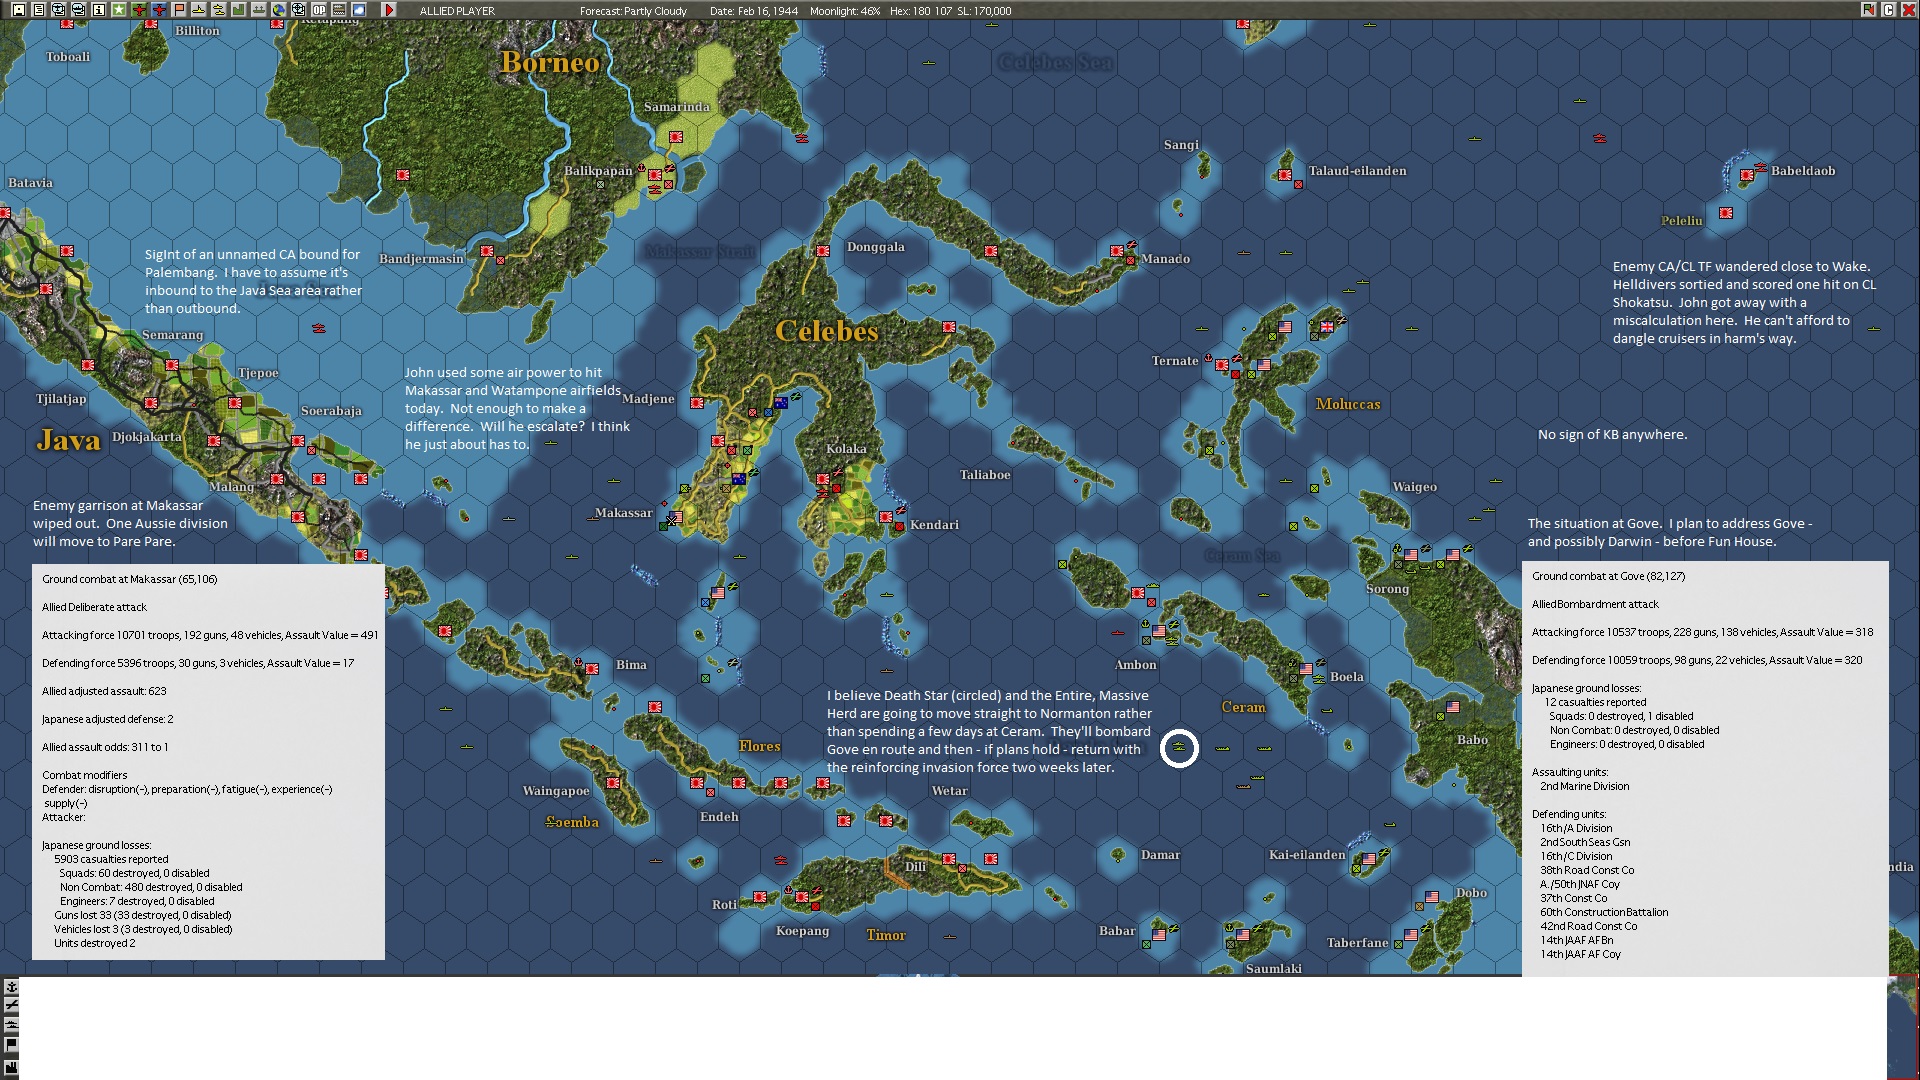Viewport: 1920px width, 1080px height.
Task: Click the save game floppy icon
Action: point(18,10)
